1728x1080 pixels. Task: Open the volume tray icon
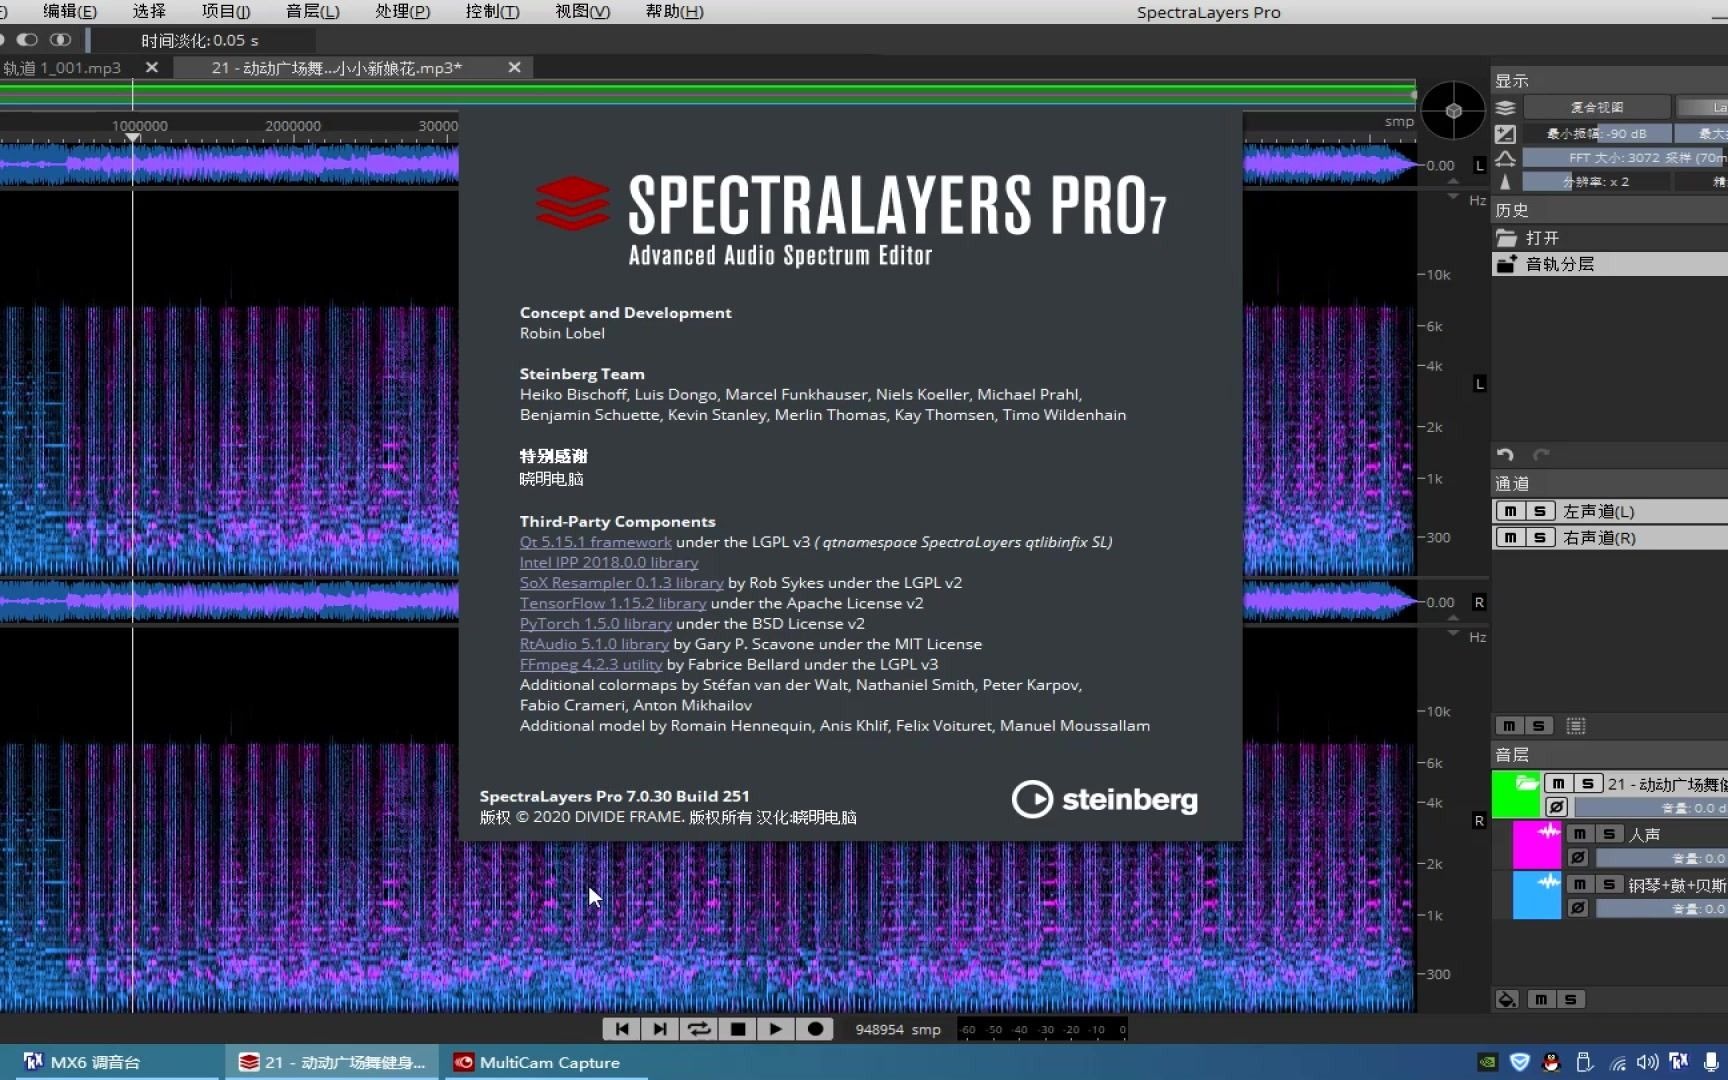[x=1647, y=1062]
